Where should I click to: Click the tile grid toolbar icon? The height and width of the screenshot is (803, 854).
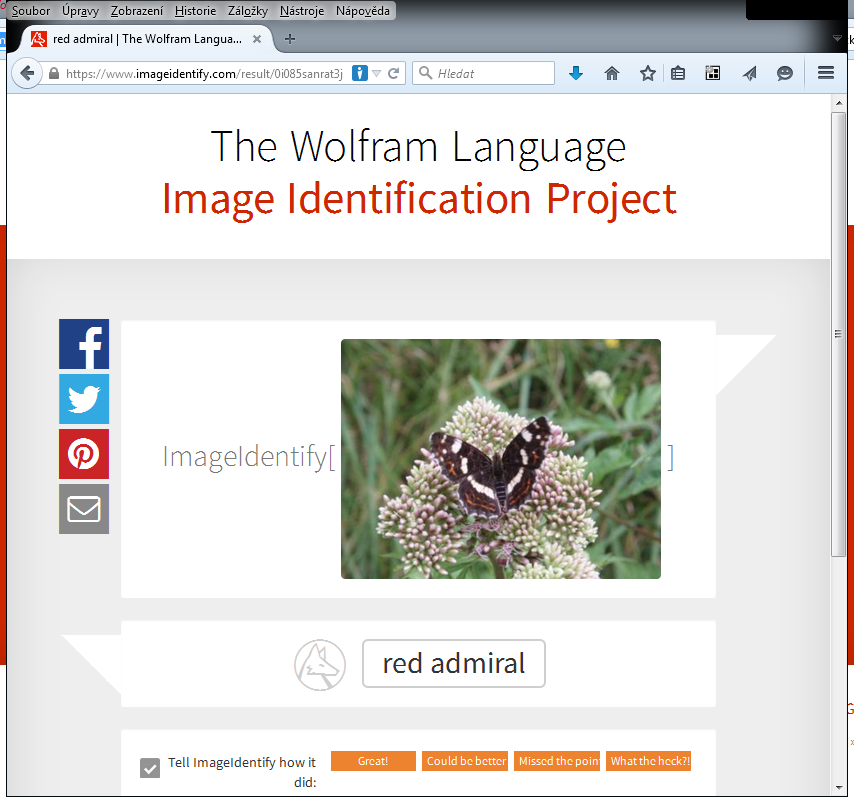(712, 73)
